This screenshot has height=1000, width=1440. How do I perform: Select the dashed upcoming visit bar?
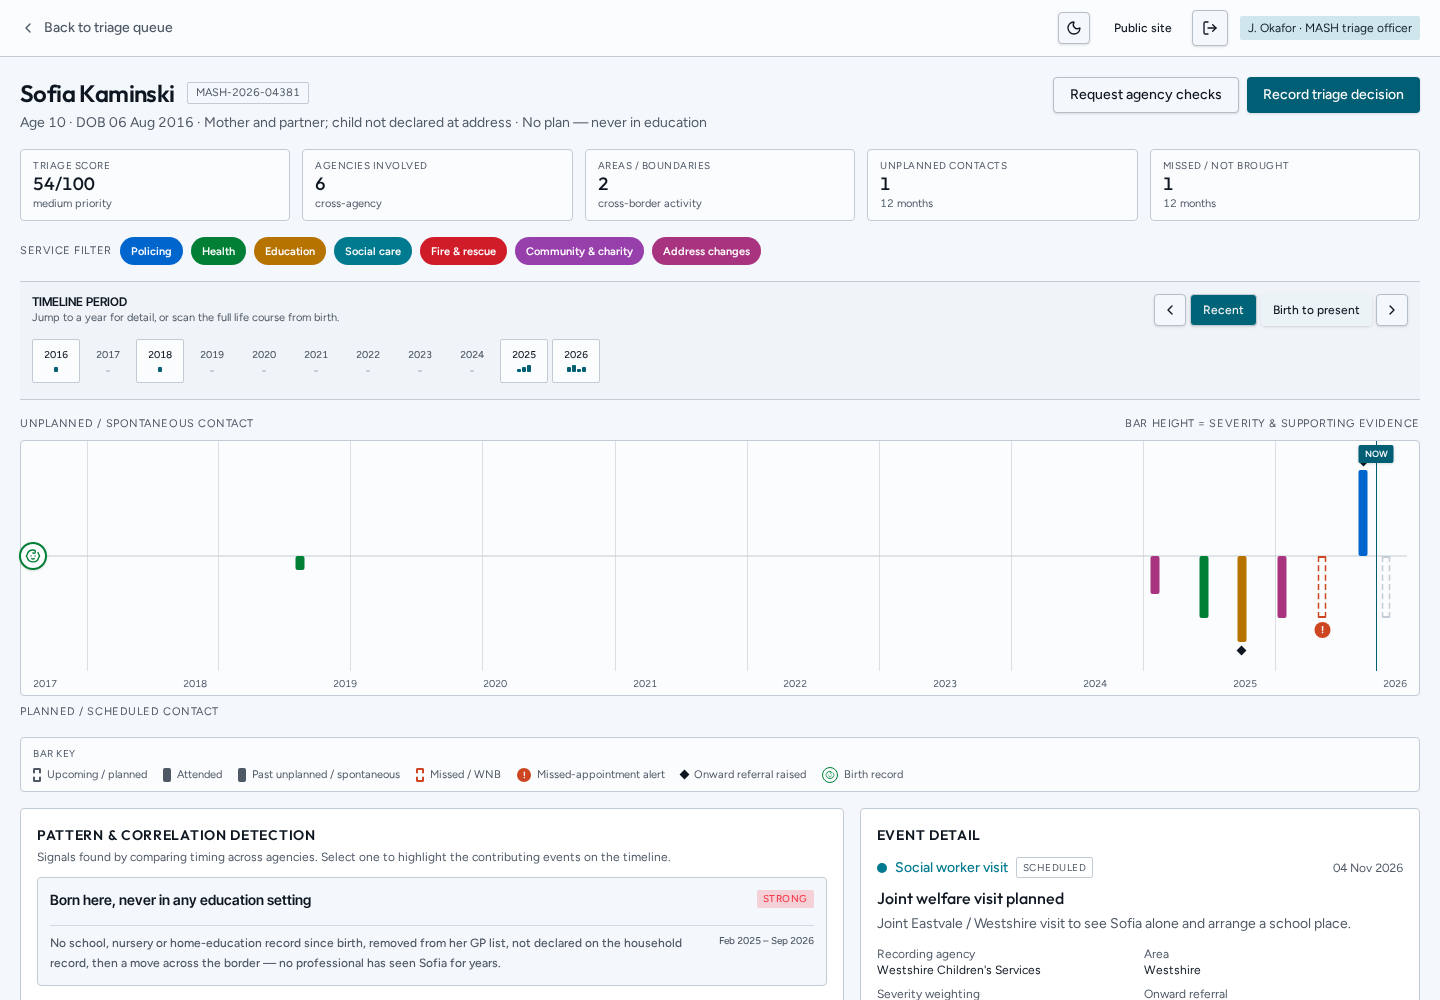pos(1386,587)
